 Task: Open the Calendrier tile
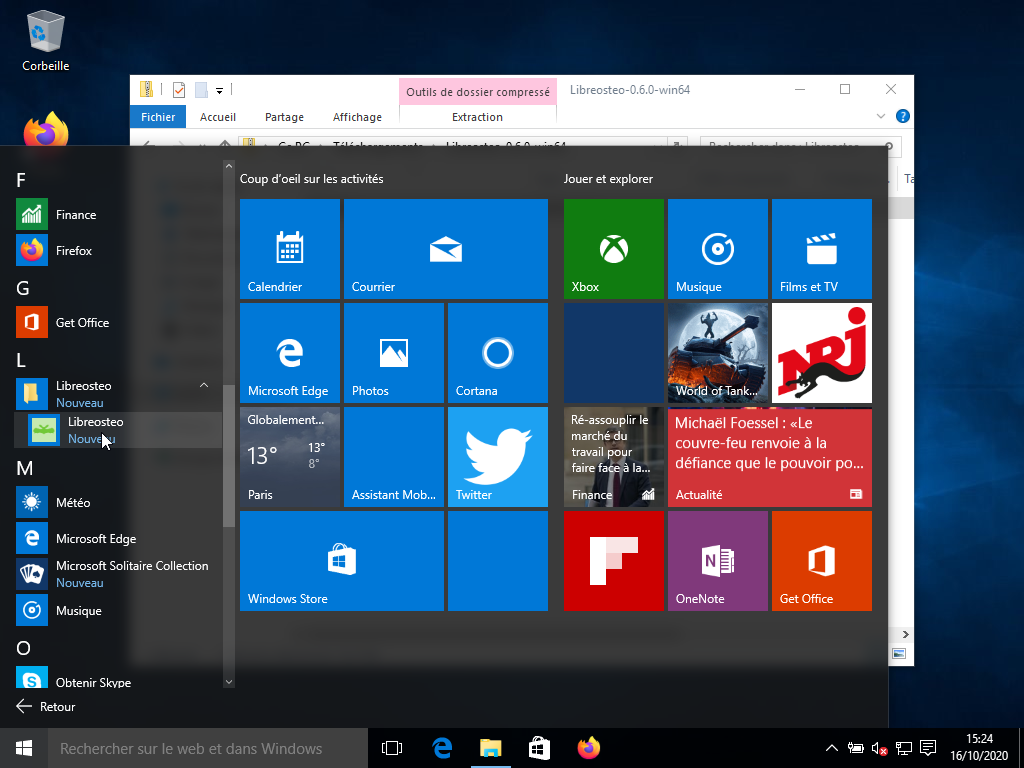coord(289,249)
